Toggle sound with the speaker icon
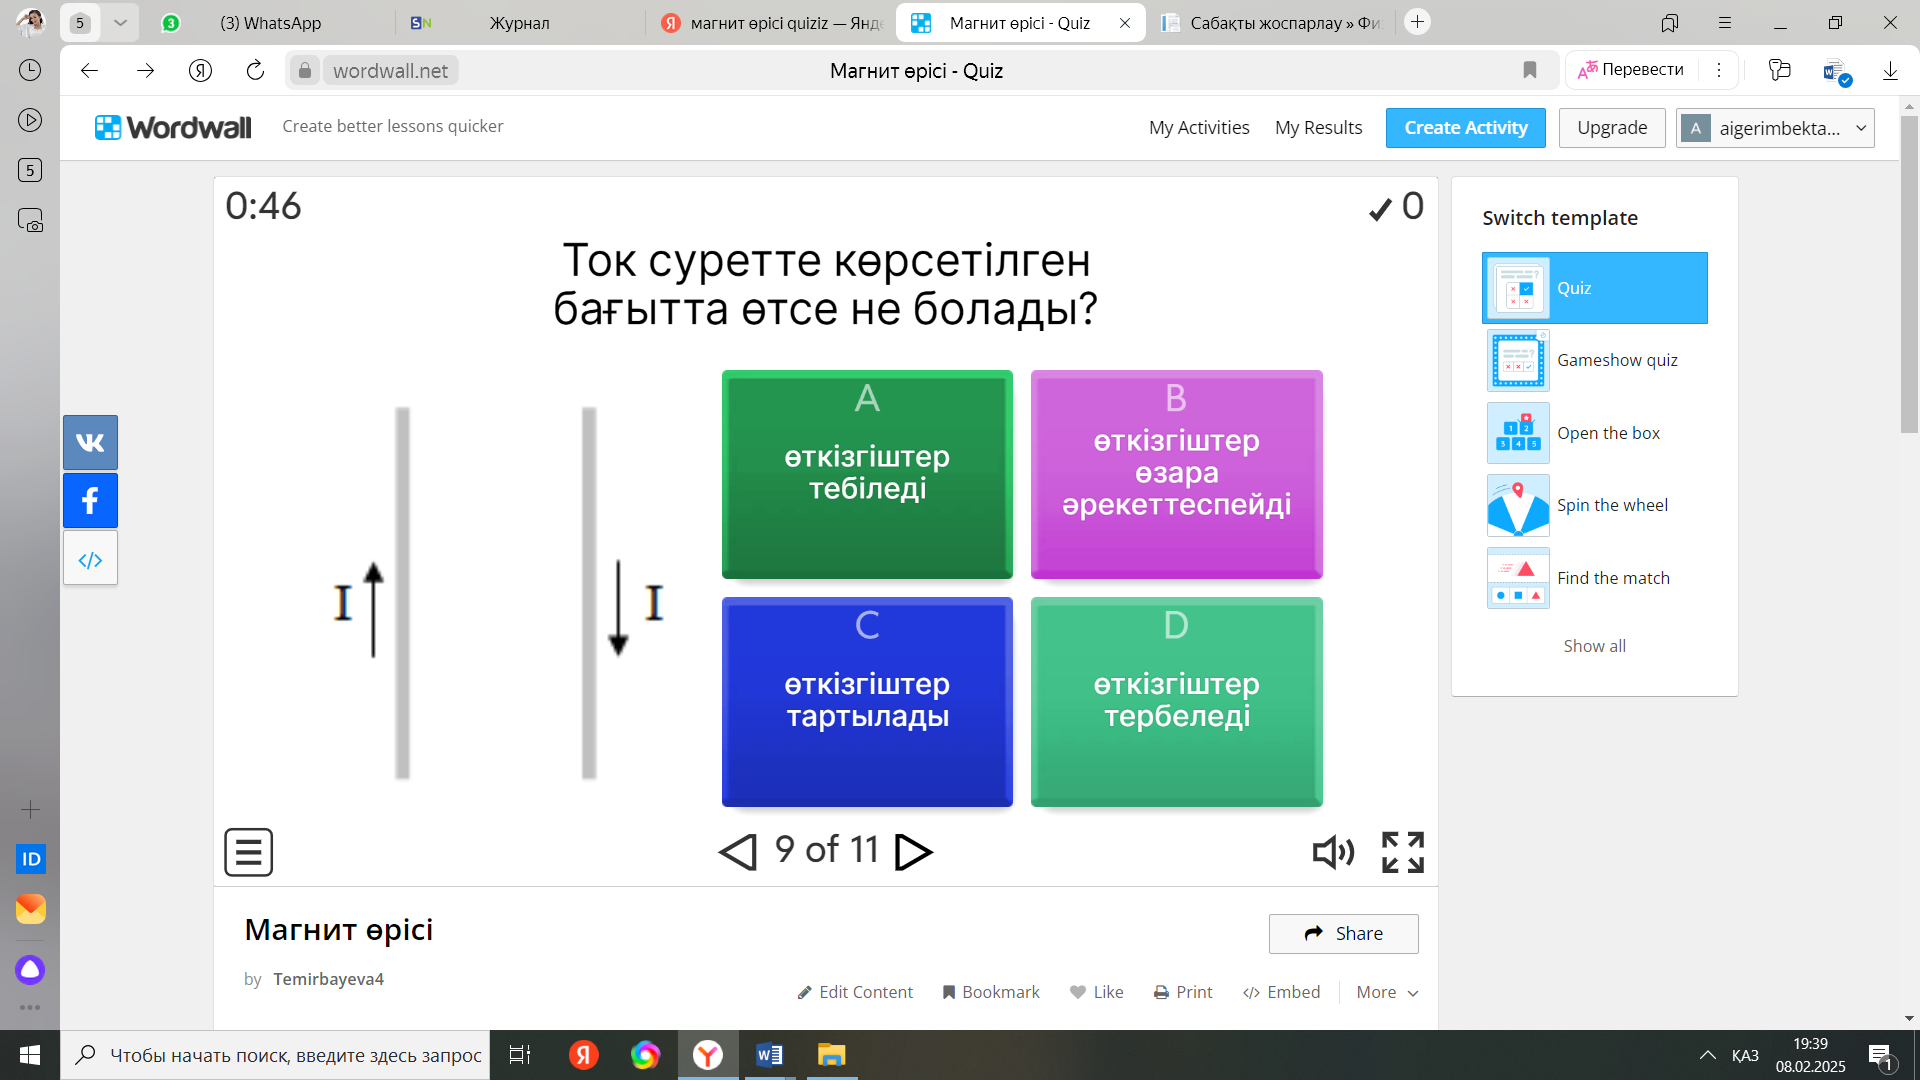Image resolution: width=1920 pixels, height=1080 pixels. 1332,852
